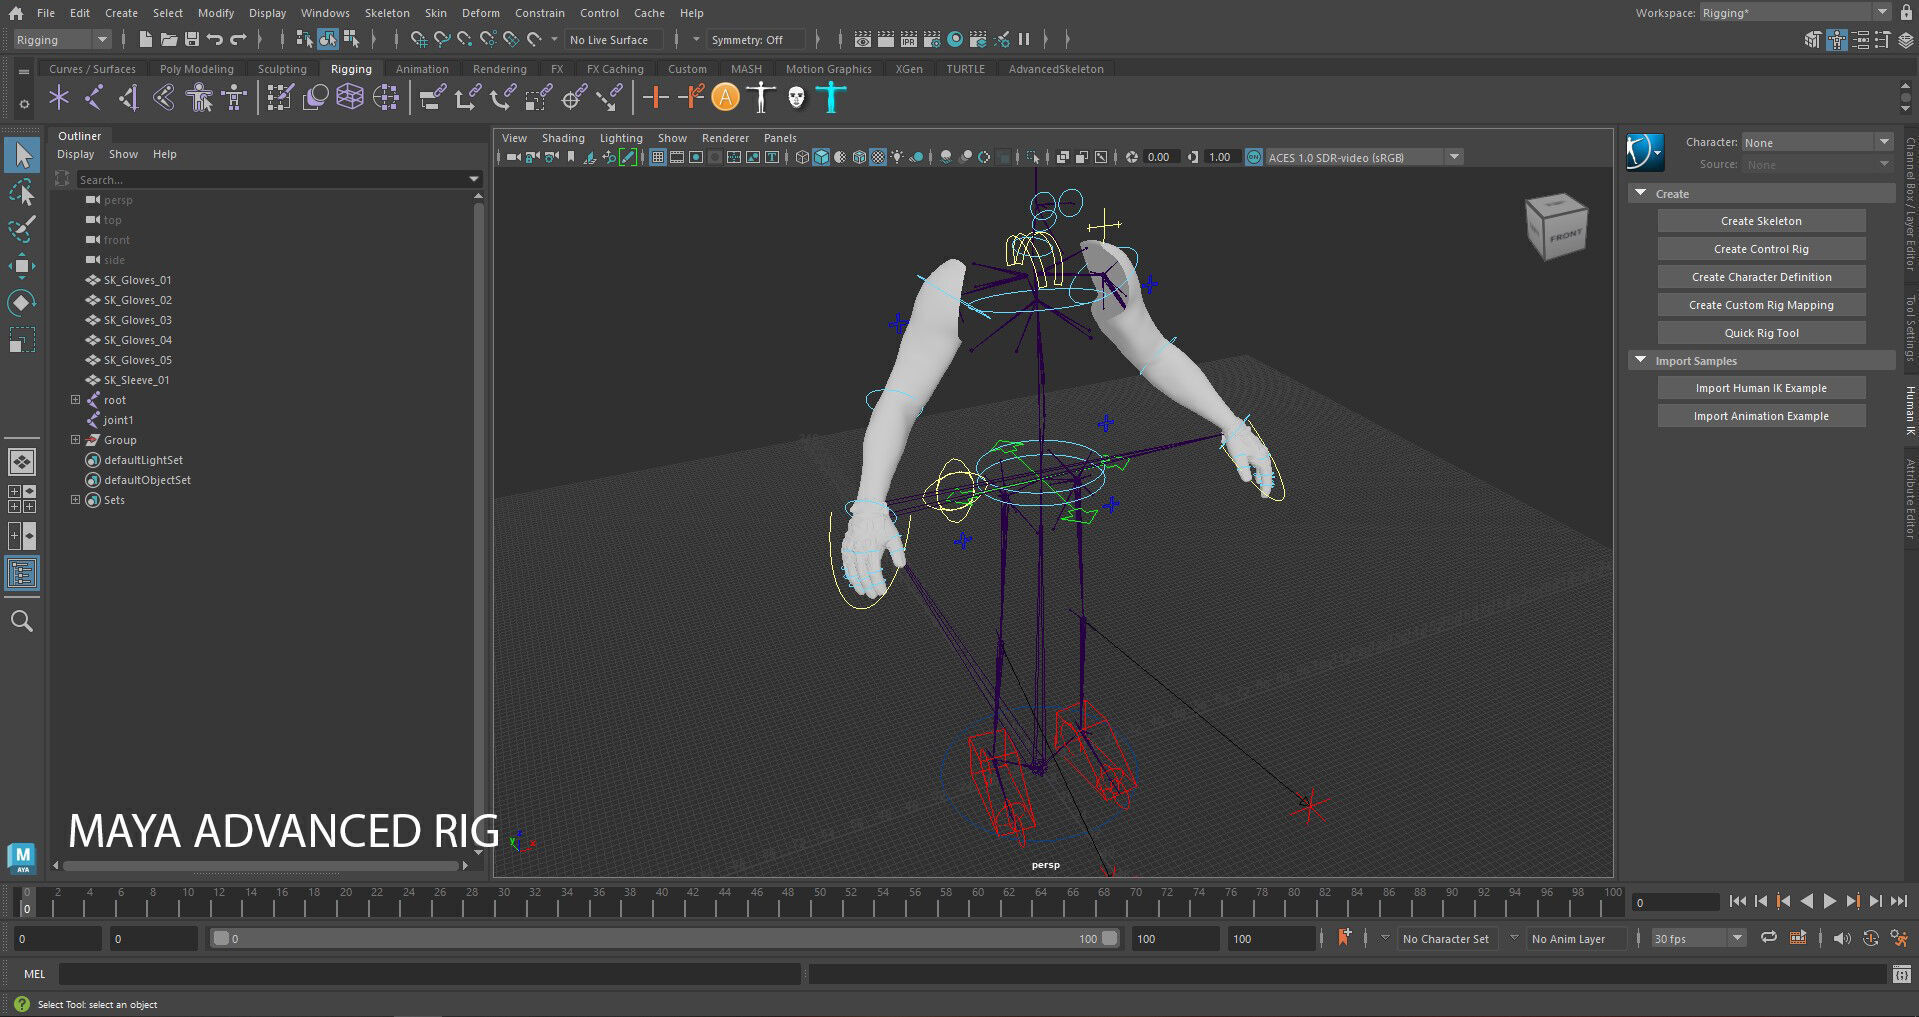Expand the Sets node in Outliner
This screenshot has height=1017, width=1919.
pyautogui.click(x=75, y=500)
